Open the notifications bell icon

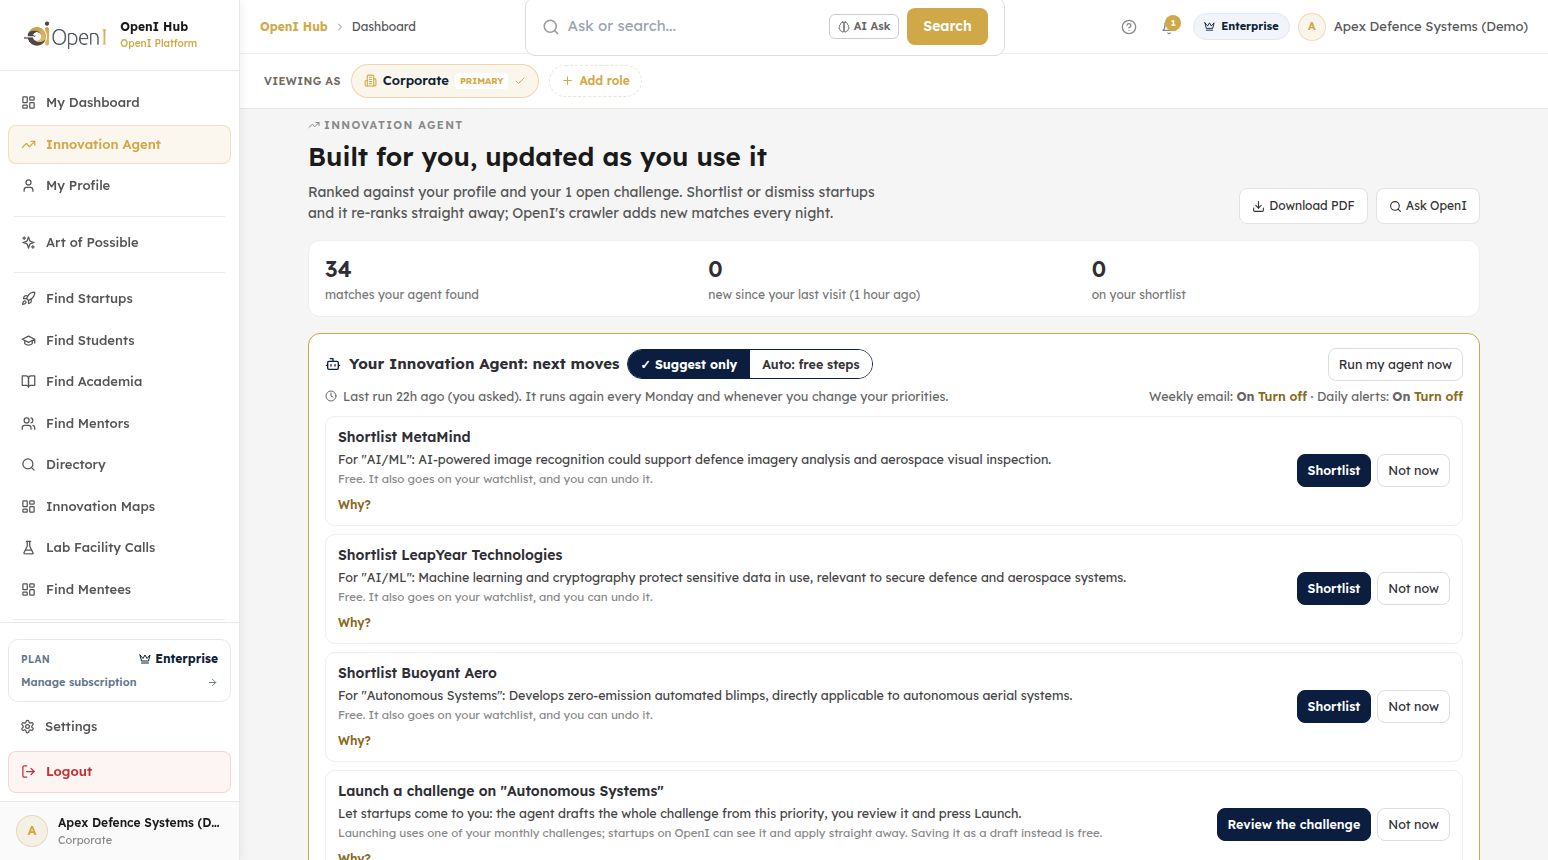click(1168, 27)
